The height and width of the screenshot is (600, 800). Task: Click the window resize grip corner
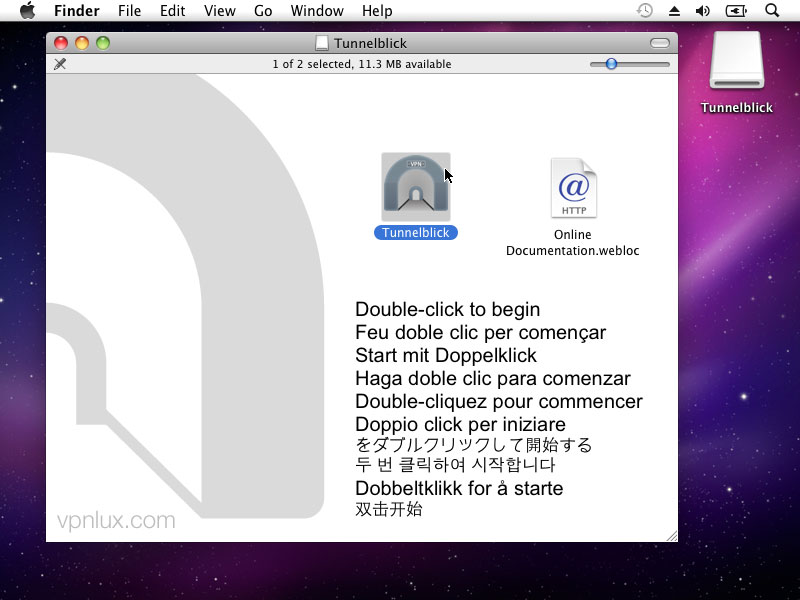click(672, 536)
